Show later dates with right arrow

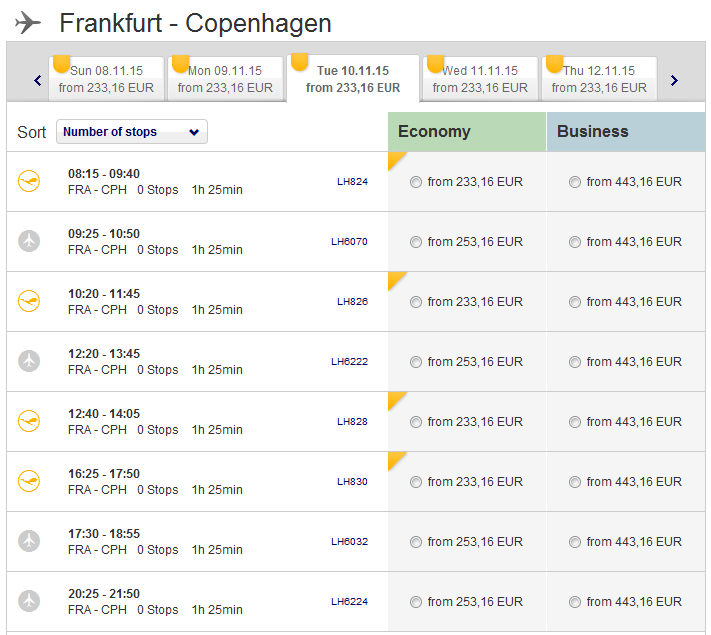674,80
